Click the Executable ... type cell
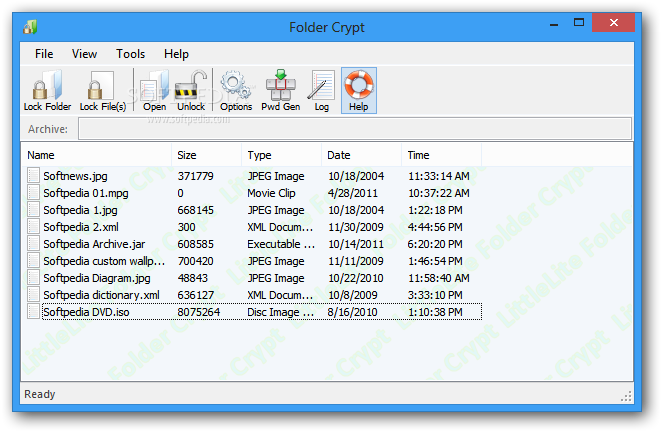This screenshot has width=662, height=432. (x=281, y=244)
